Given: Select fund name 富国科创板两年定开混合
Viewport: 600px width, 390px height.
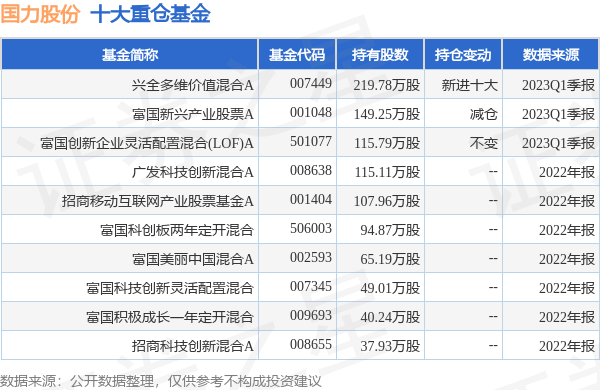Looking at the screenshot, I should (x=177, y=230).
